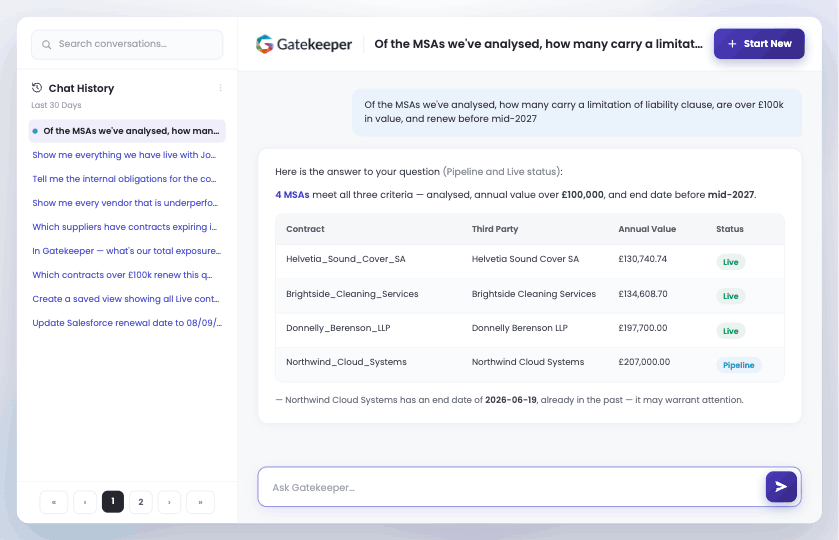Click third party Helvetia Sound Cover SA
839x540 pixels.
[x=525, y=259]
